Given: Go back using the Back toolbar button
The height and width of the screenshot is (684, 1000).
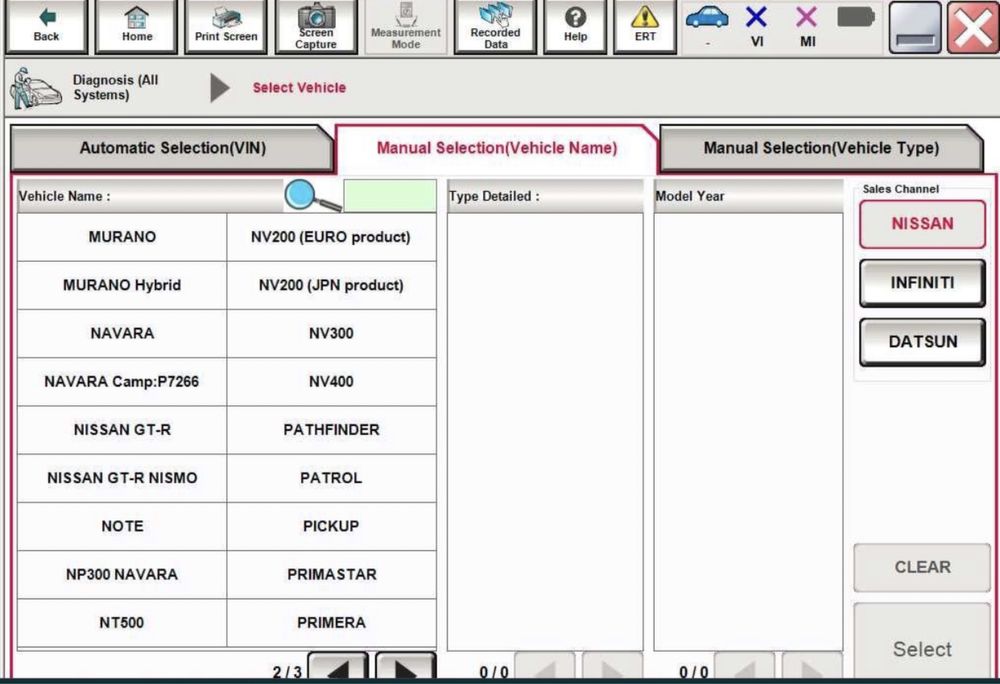Looking at the screenshot, I should [46, 25].
